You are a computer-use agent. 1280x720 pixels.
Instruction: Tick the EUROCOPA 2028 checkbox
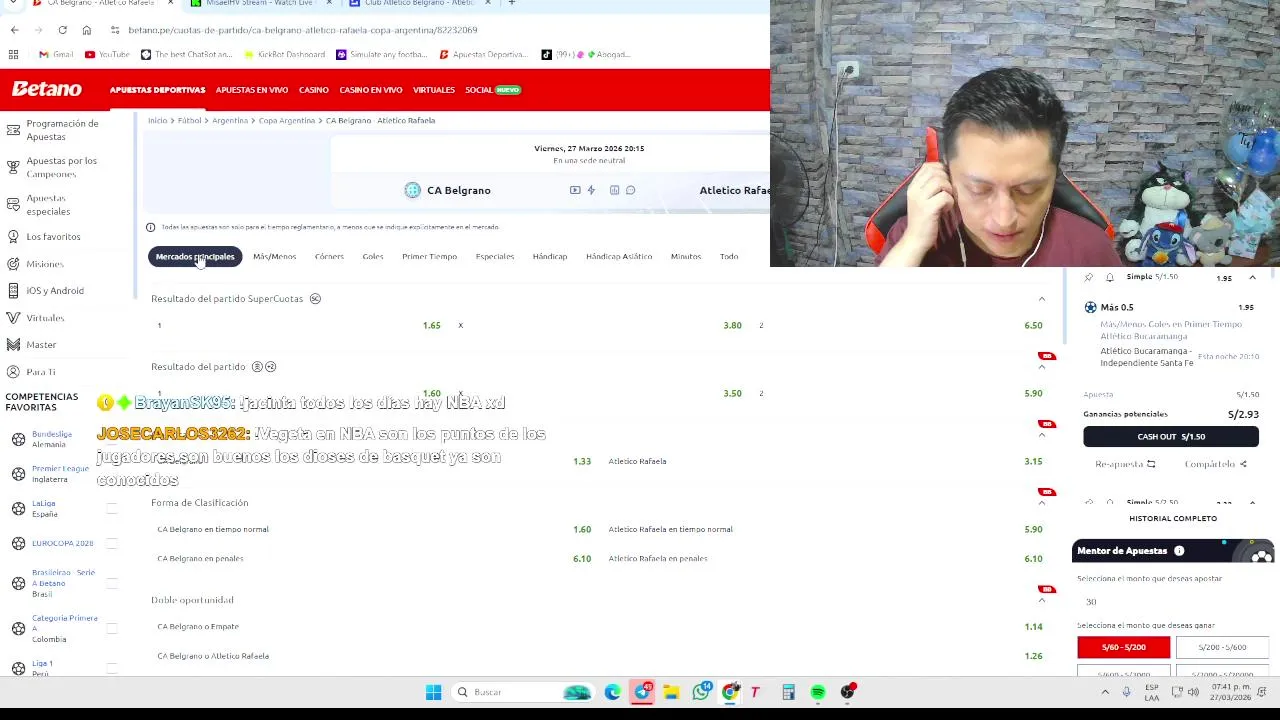[x=112, y=543]
